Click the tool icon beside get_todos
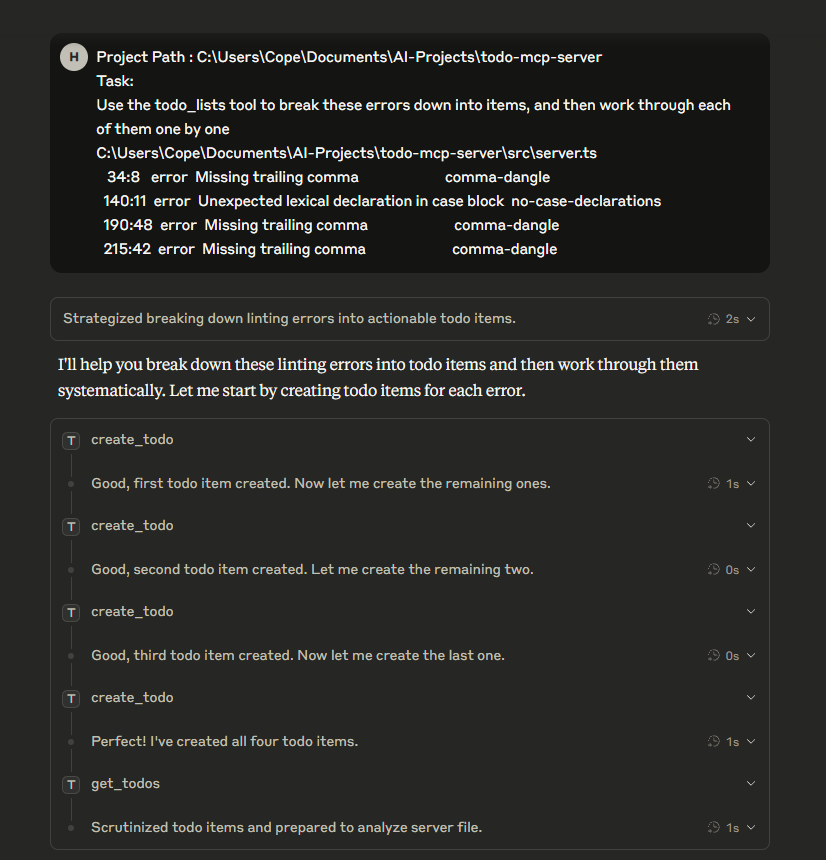This screenshot has width=826, height=860. pyautogui.click(x=71, y=784)
